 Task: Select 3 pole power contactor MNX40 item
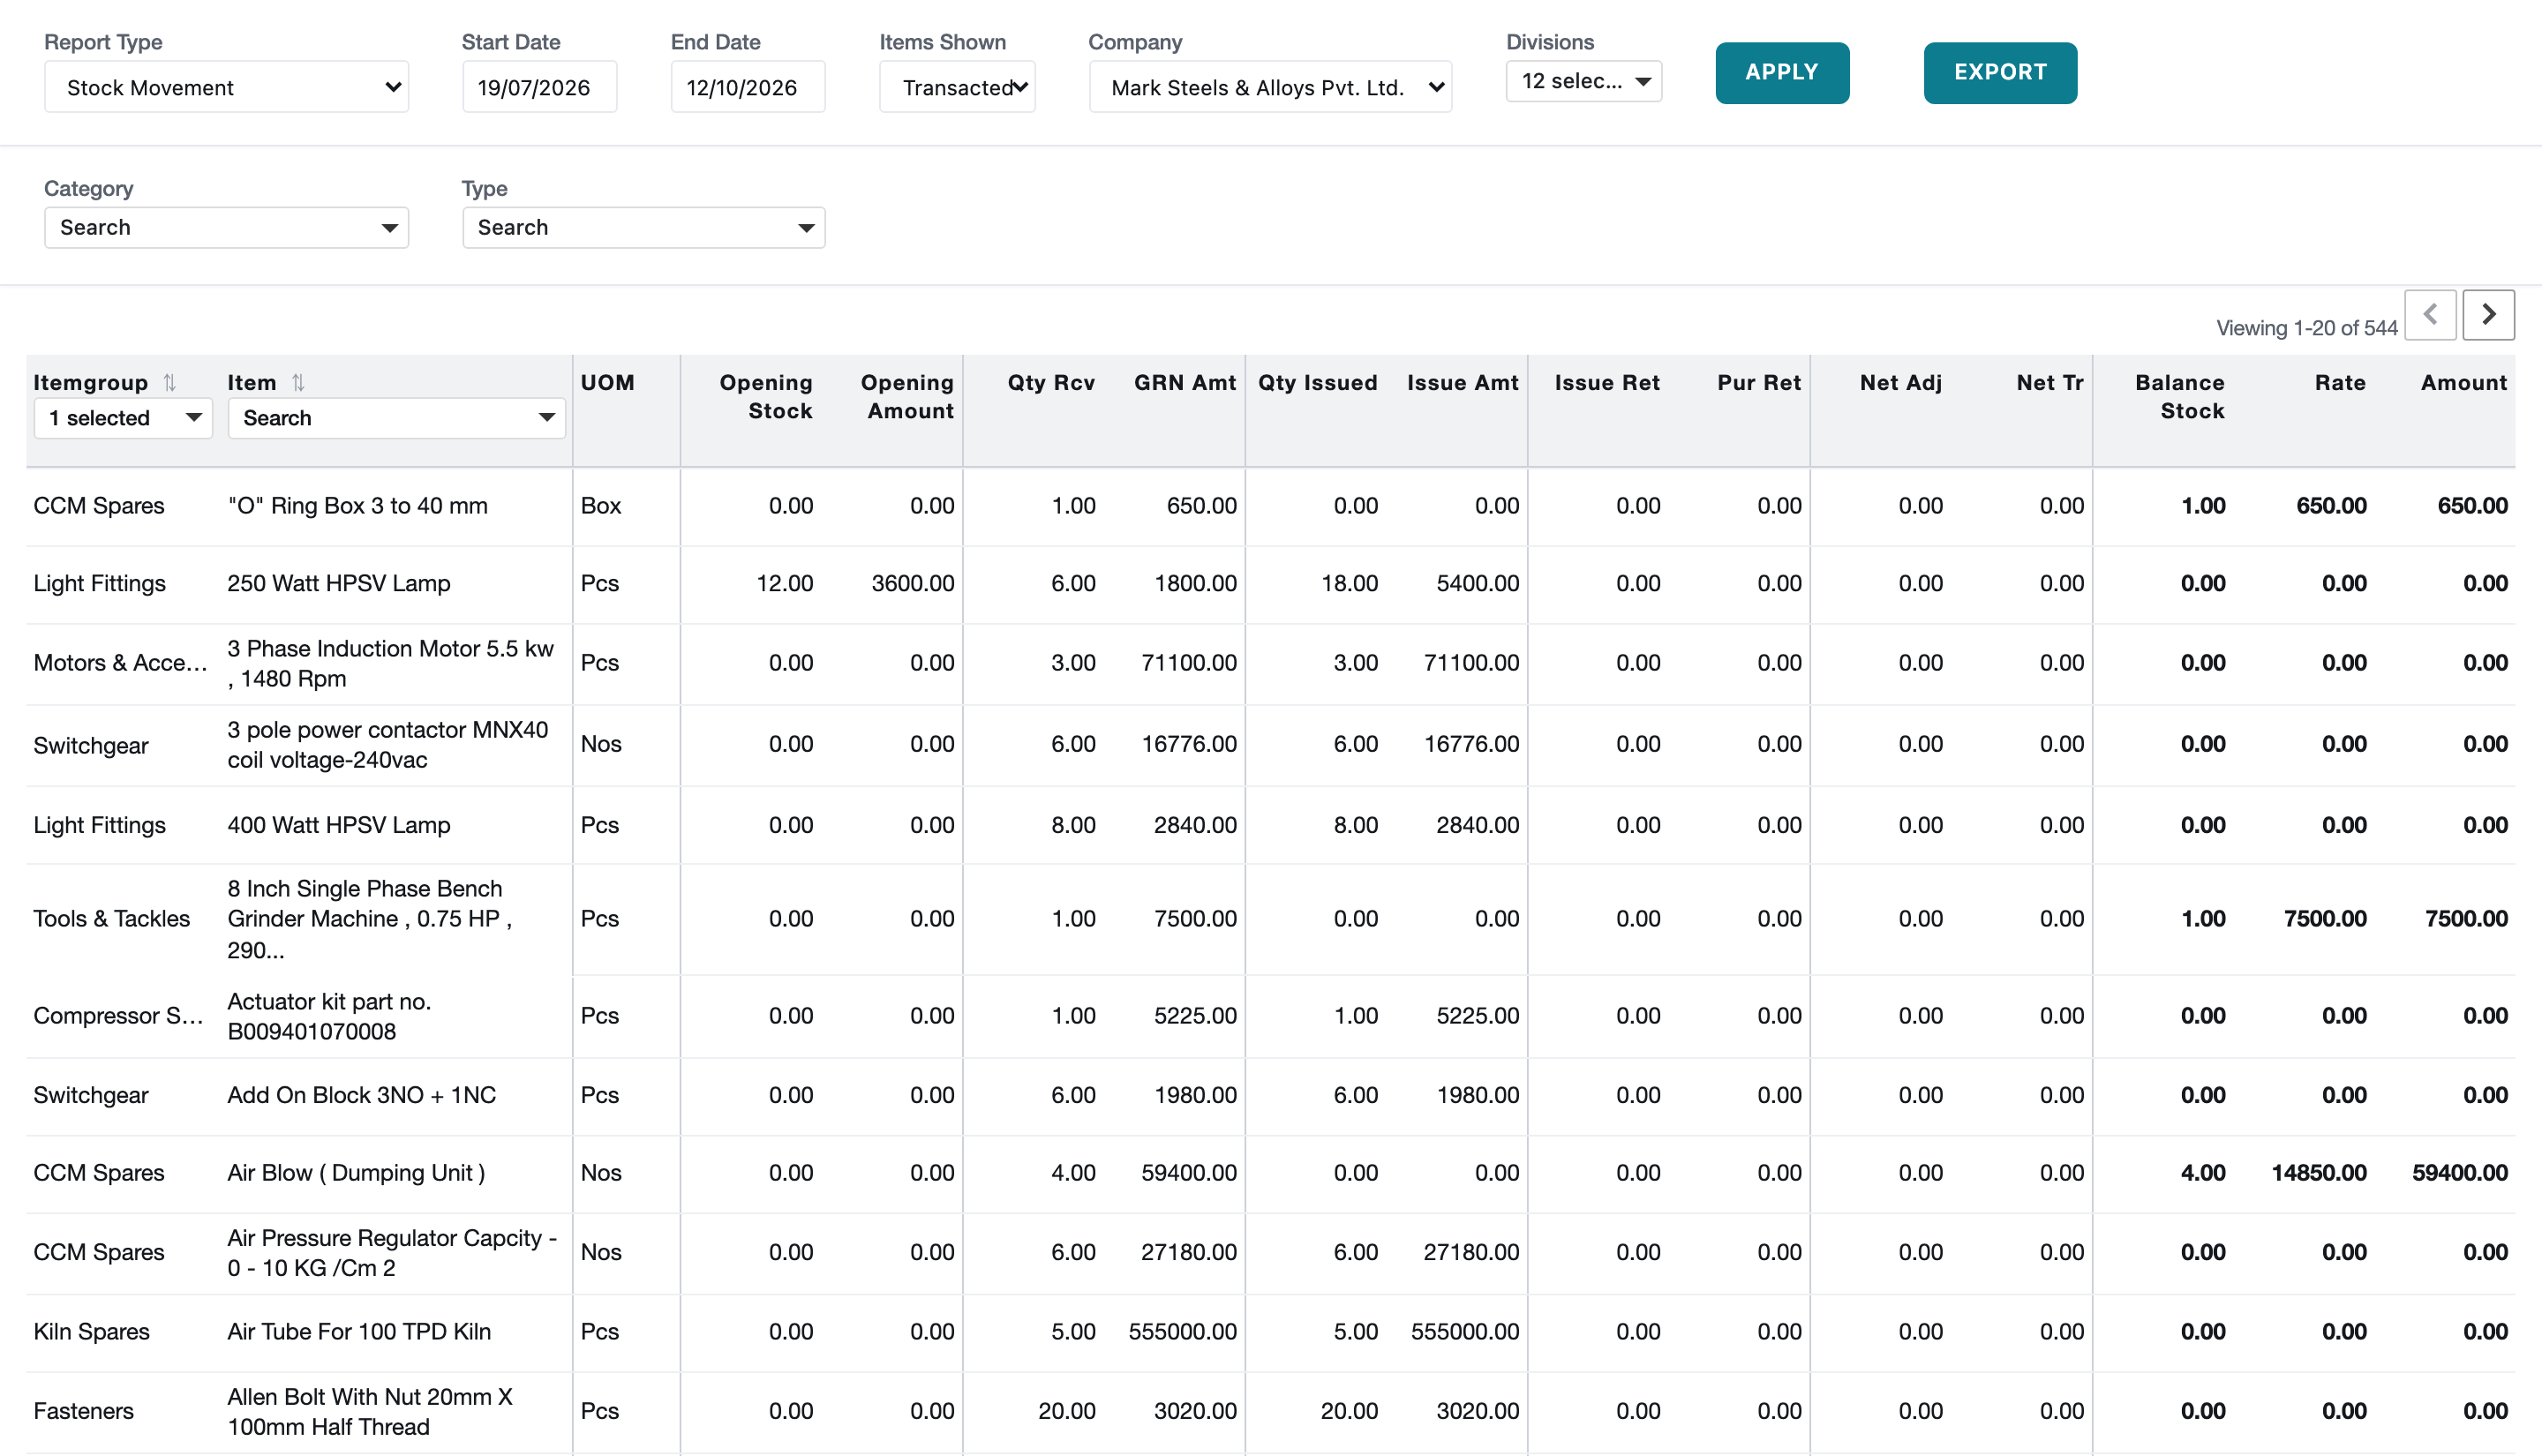coord(388,745)
